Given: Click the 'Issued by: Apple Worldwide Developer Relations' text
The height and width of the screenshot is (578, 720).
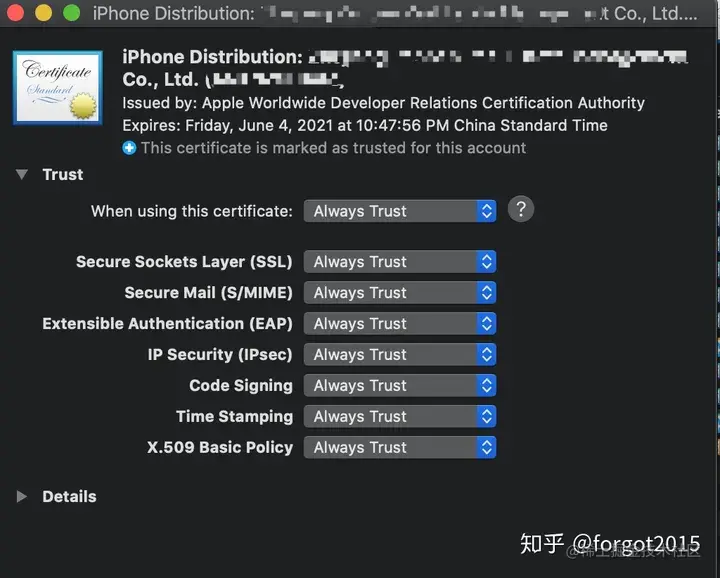Looking at the screenshot, I should 383,103.
